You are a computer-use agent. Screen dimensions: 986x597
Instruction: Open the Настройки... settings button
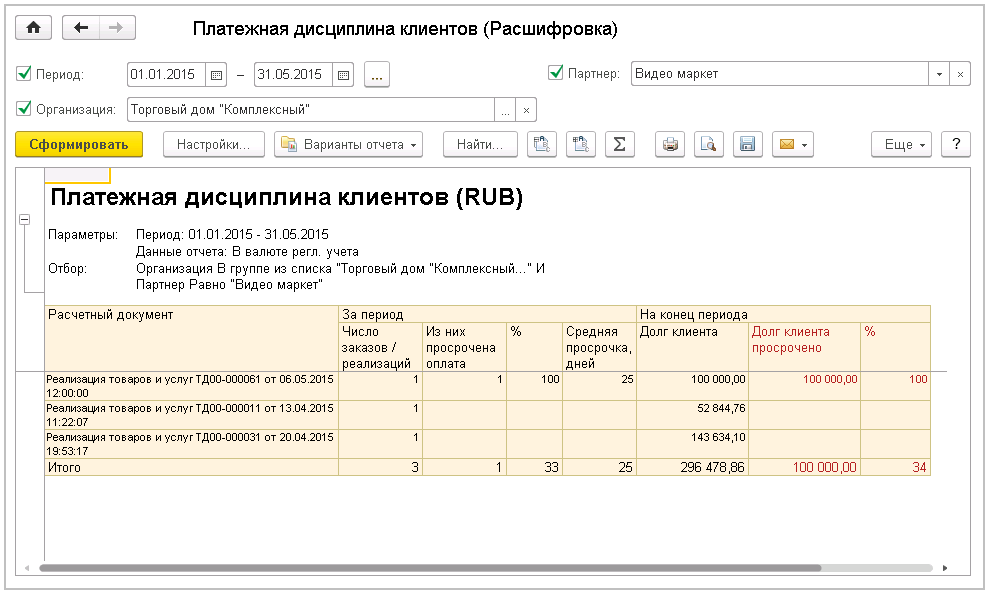coord(212,145)
